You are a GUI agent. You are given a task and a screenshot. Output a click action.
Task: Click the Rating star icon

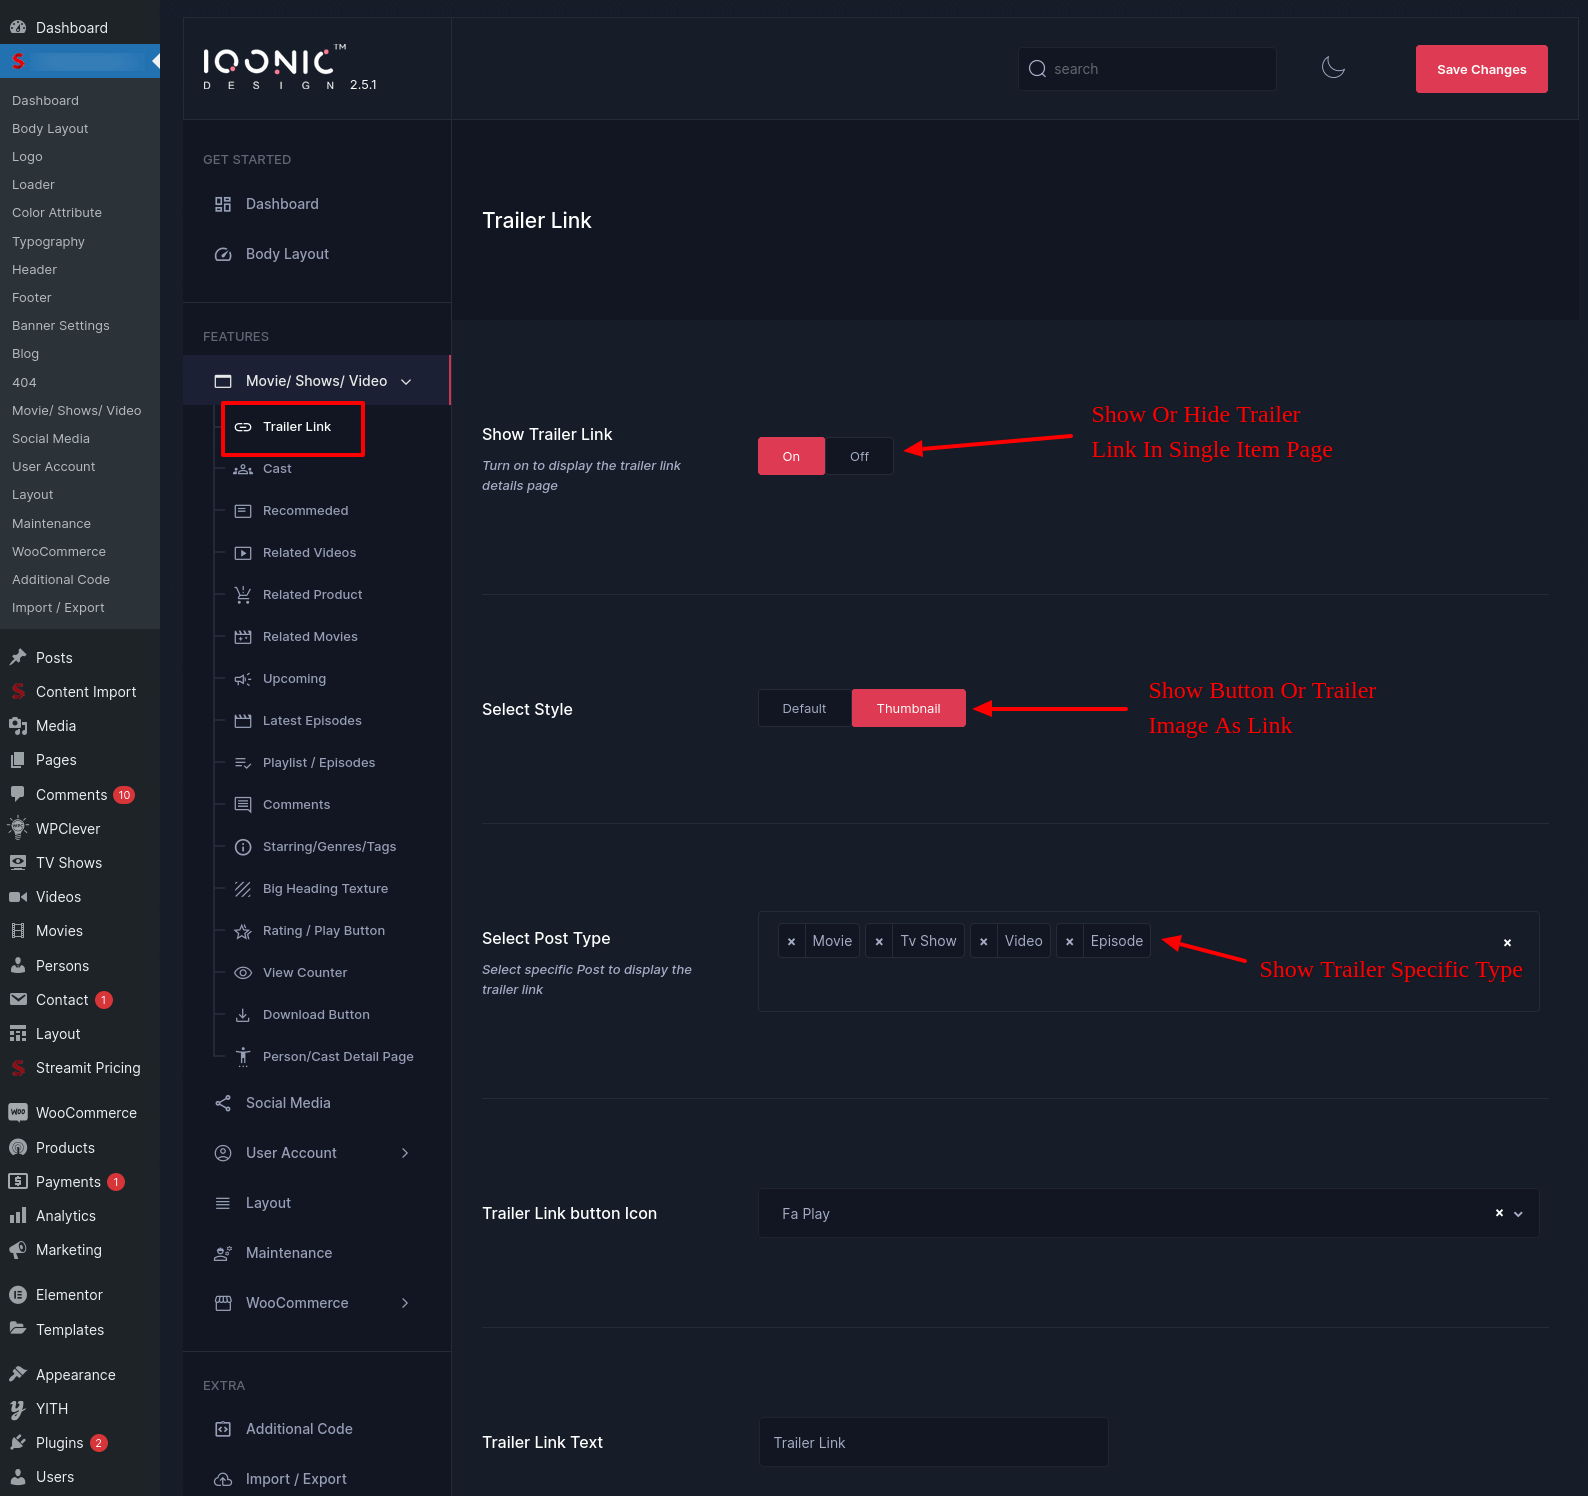coord(243,931)
